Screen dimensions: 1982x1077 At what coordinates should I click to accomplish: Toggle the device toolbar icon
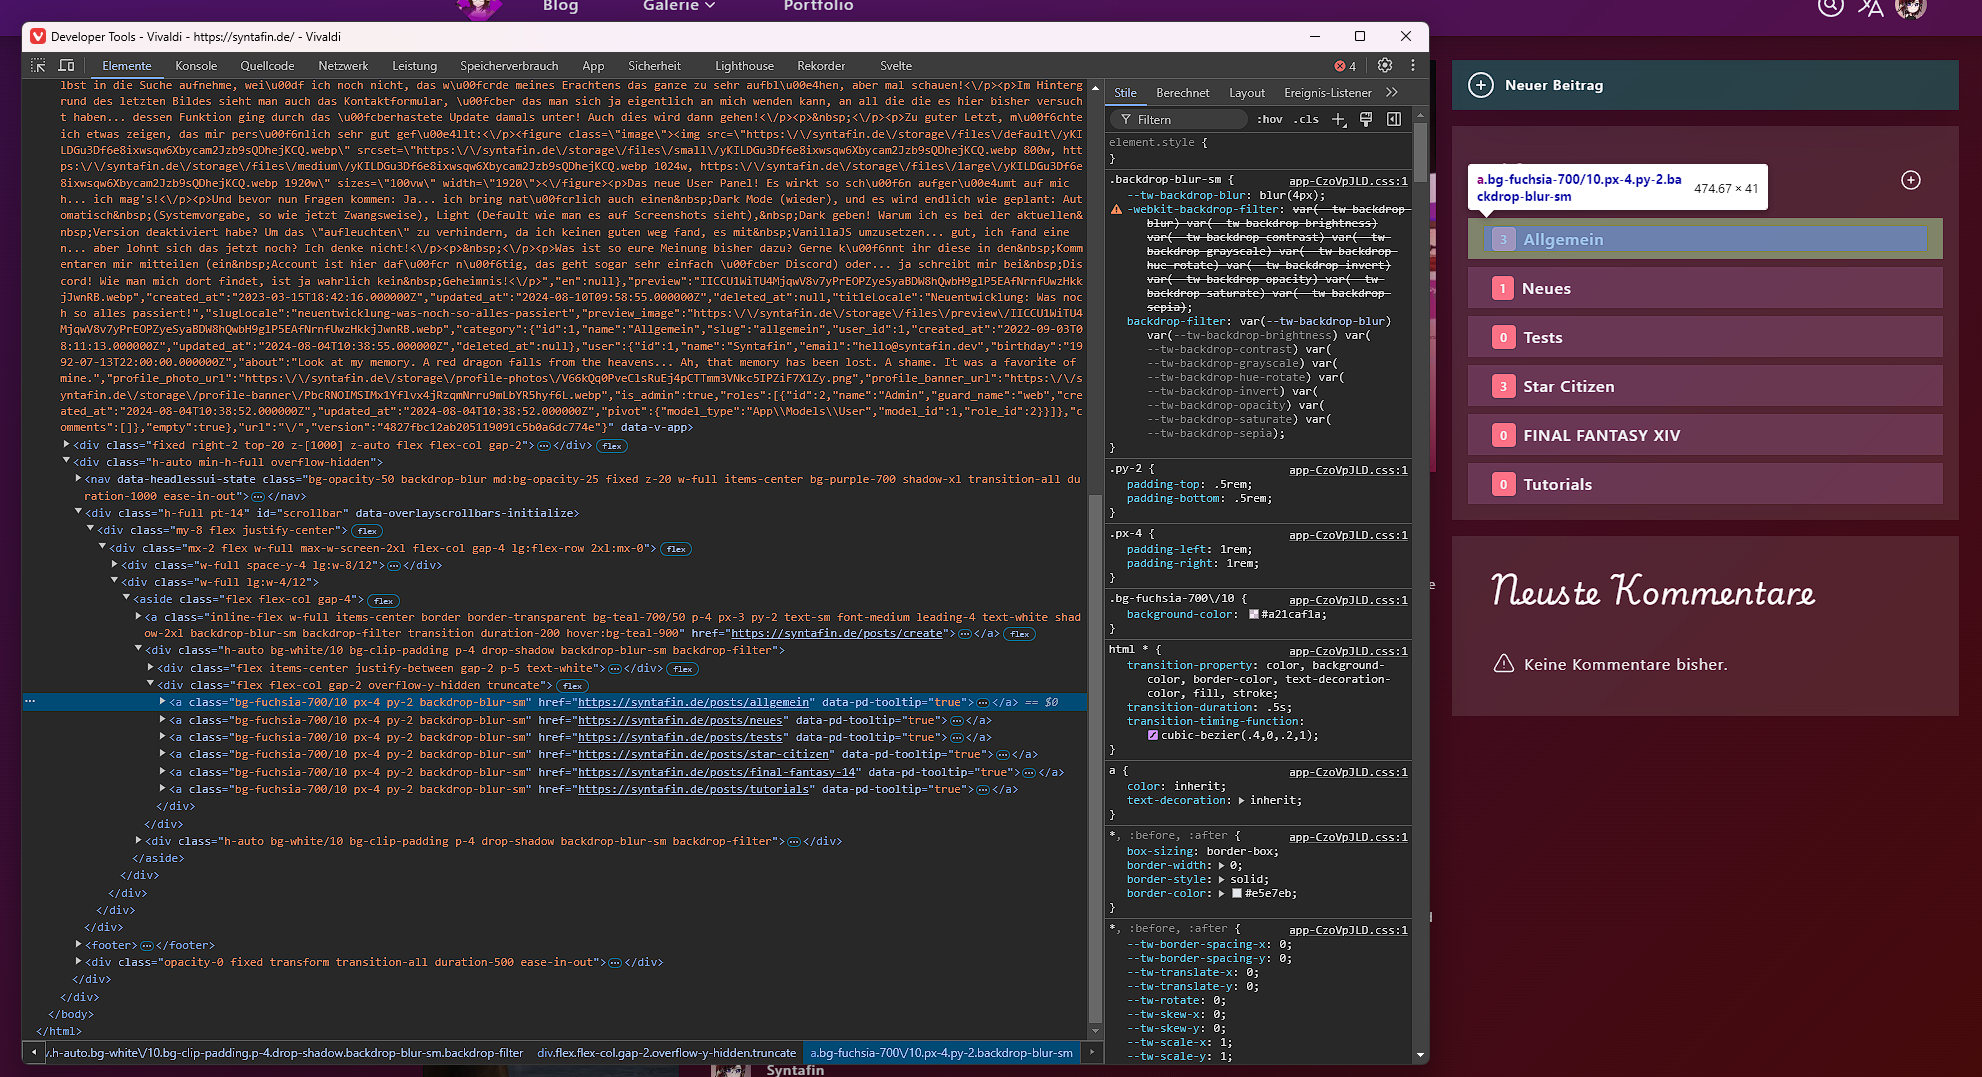coord(67,66)
